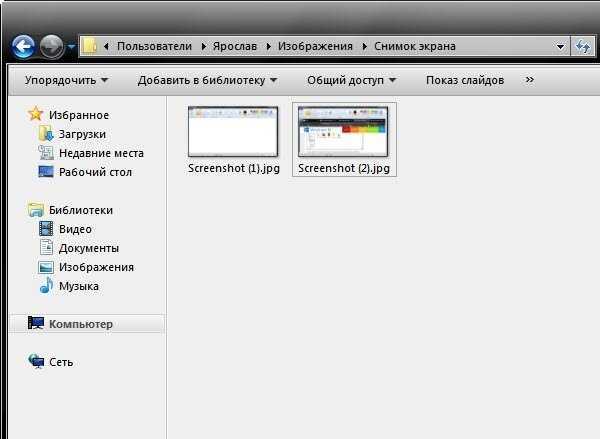
Task: Click the Screenshot (1).jpg file name
Action: pos(234,168)
